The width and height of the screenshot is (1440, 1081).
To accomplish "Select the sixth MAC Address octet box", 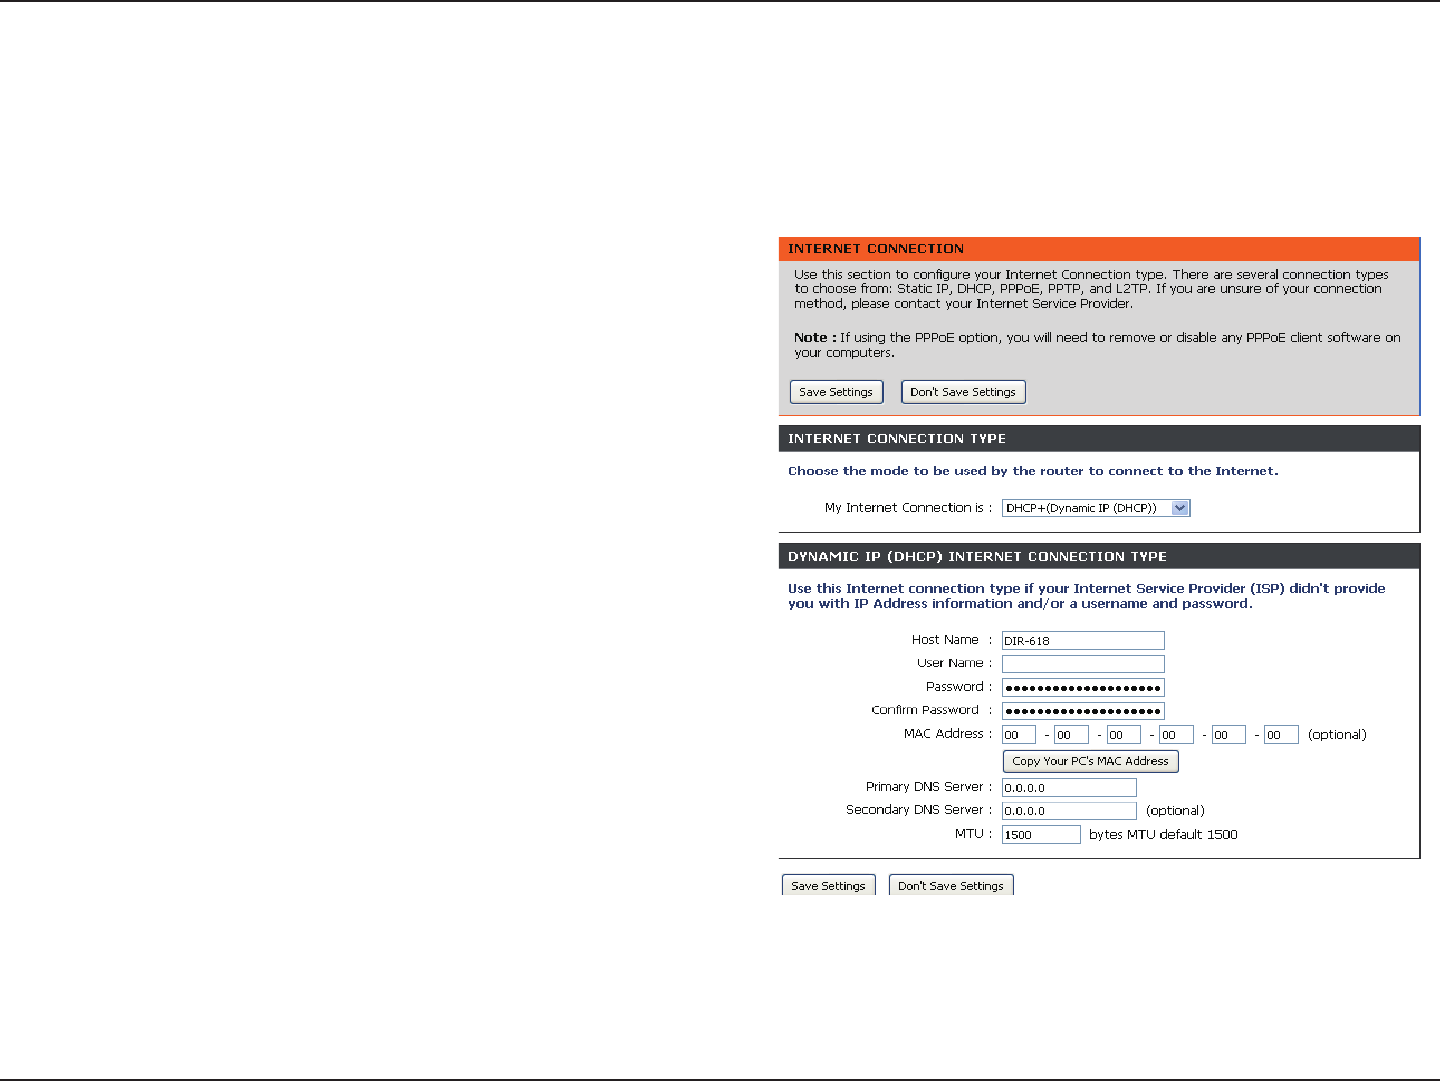I will [1281, 735].
